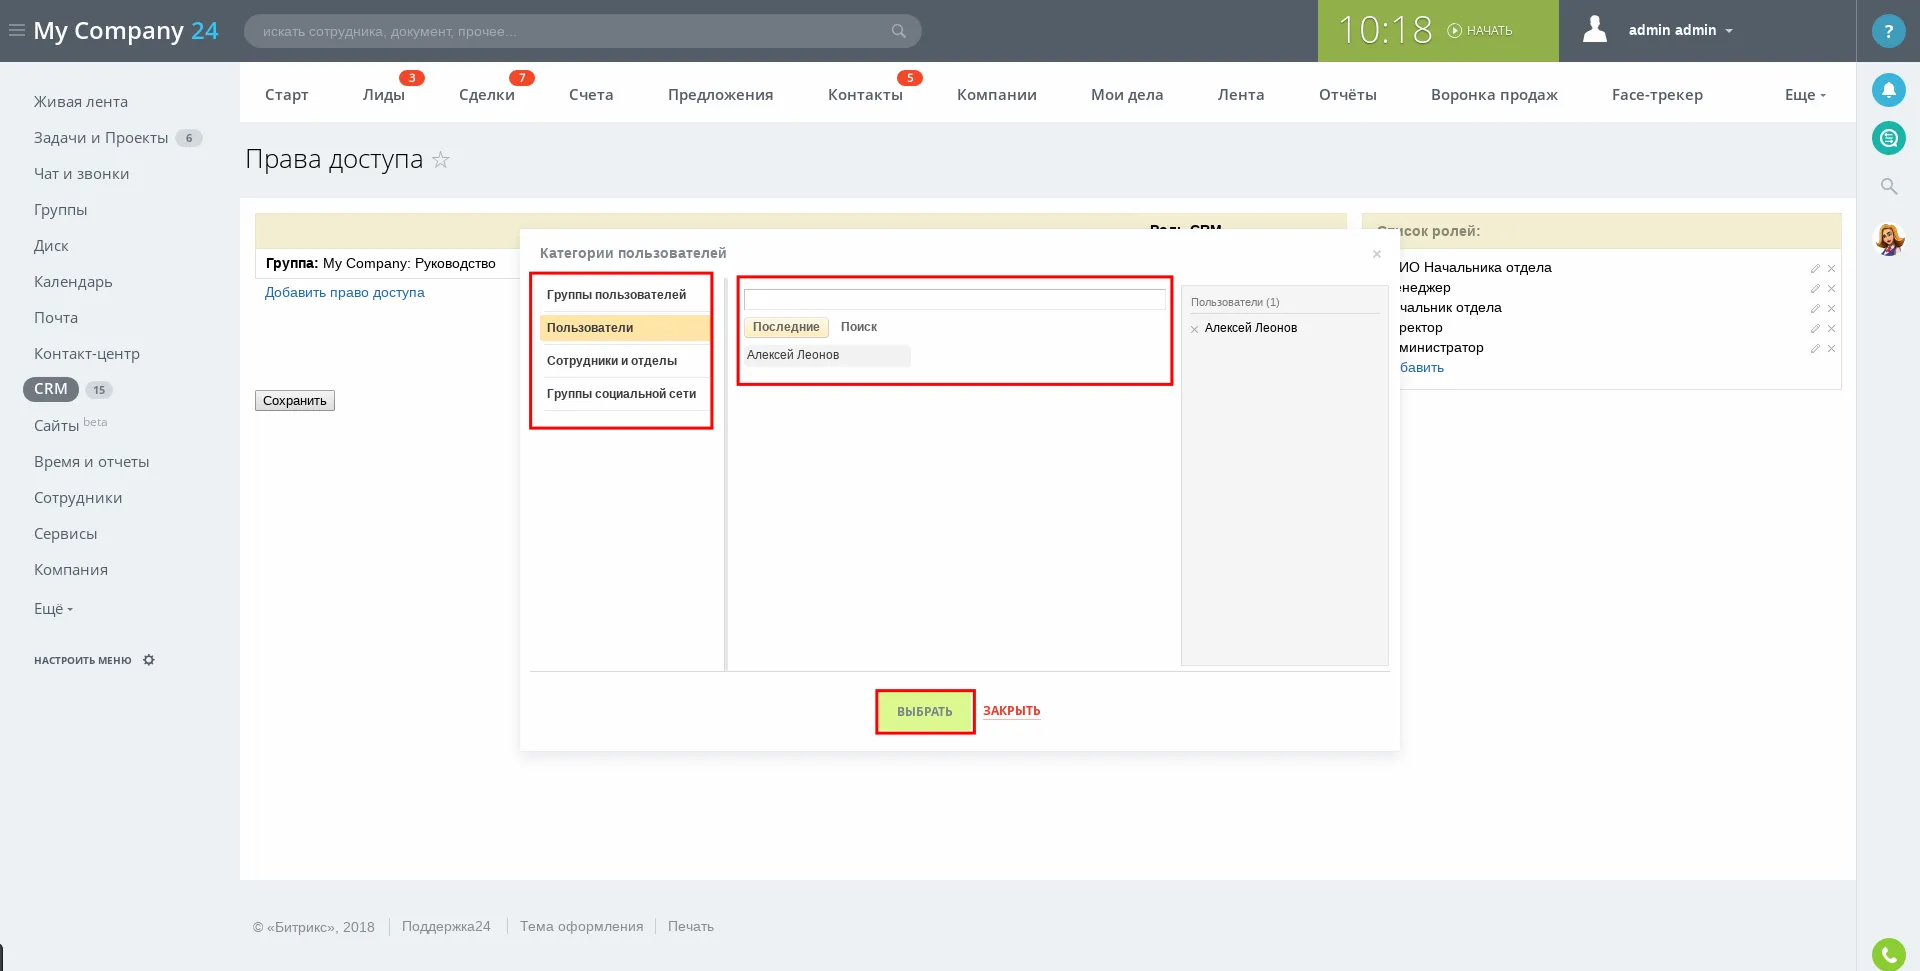Select Сотрудники и отделы category
Screen dimensions: 1920x971
(x=612, y=361)
